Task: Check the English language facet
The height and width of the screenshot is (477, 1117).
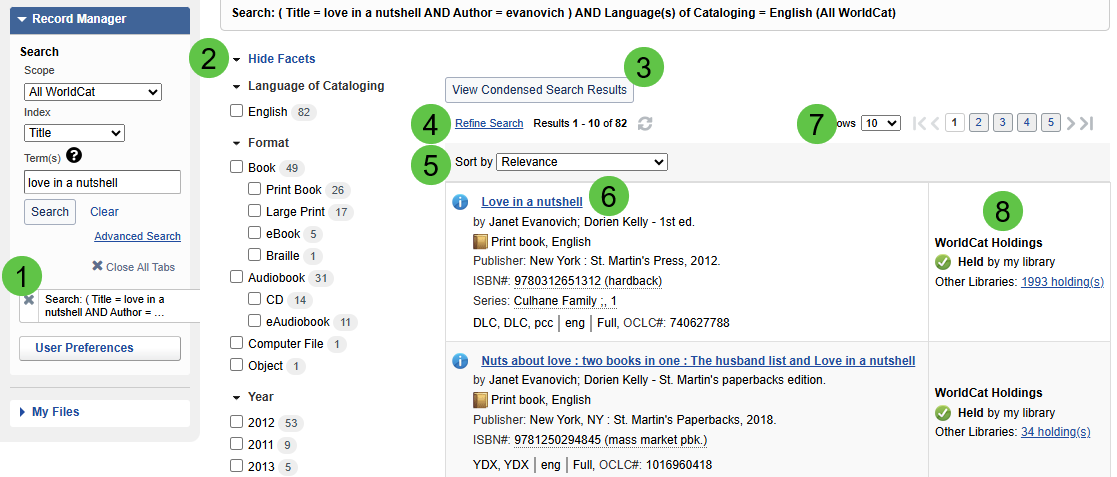Action: tap(237, 111)
